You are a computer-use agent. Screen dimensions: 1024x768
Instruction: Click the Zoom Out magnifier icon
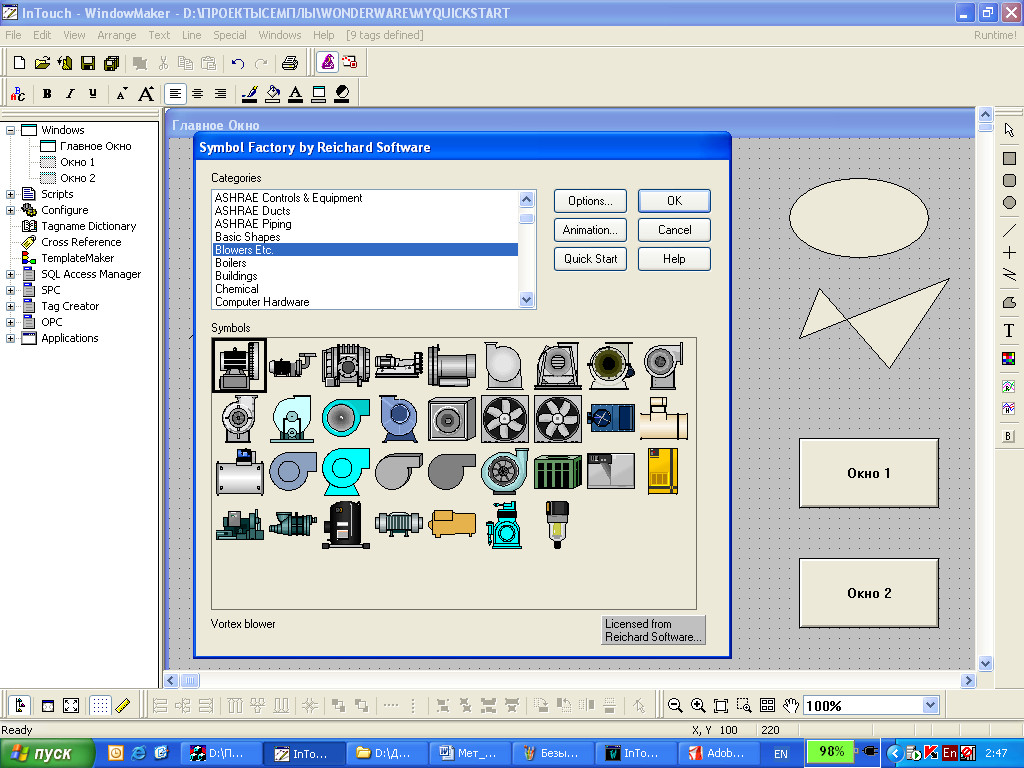point(675,705)
